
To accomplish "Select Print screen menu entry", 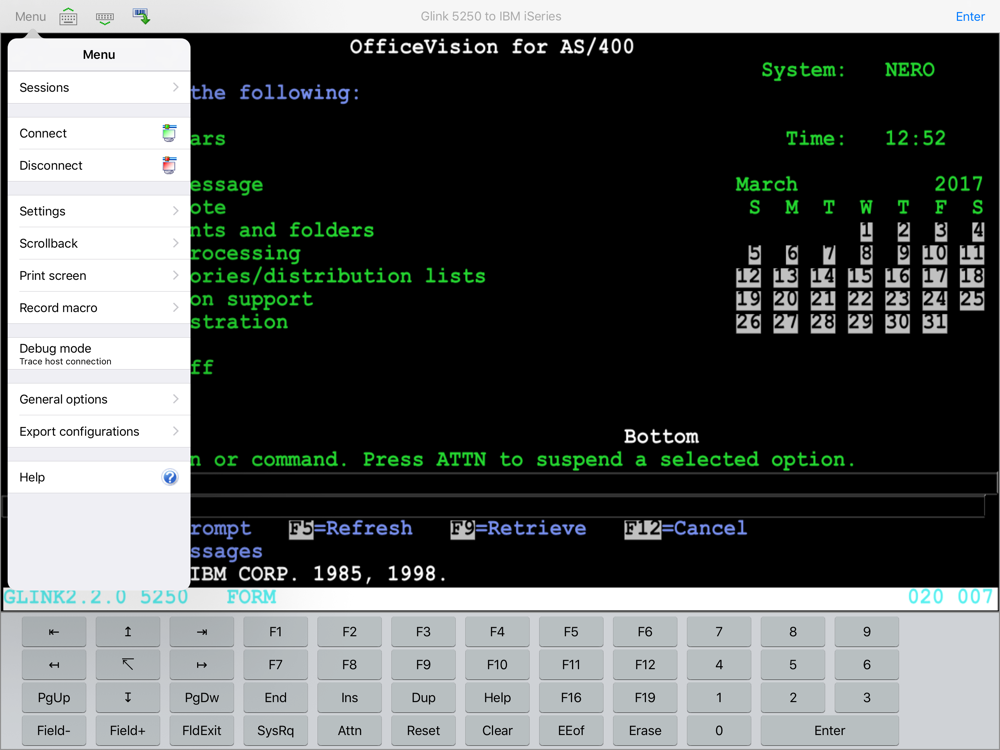I will [x=99, y=276].
